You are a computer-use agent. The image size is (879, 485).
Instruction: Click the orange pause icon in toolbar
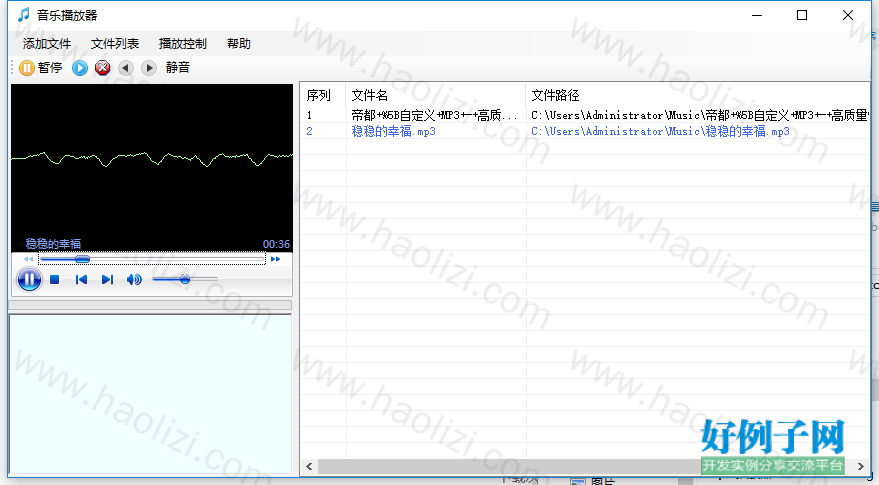(26, 68)
